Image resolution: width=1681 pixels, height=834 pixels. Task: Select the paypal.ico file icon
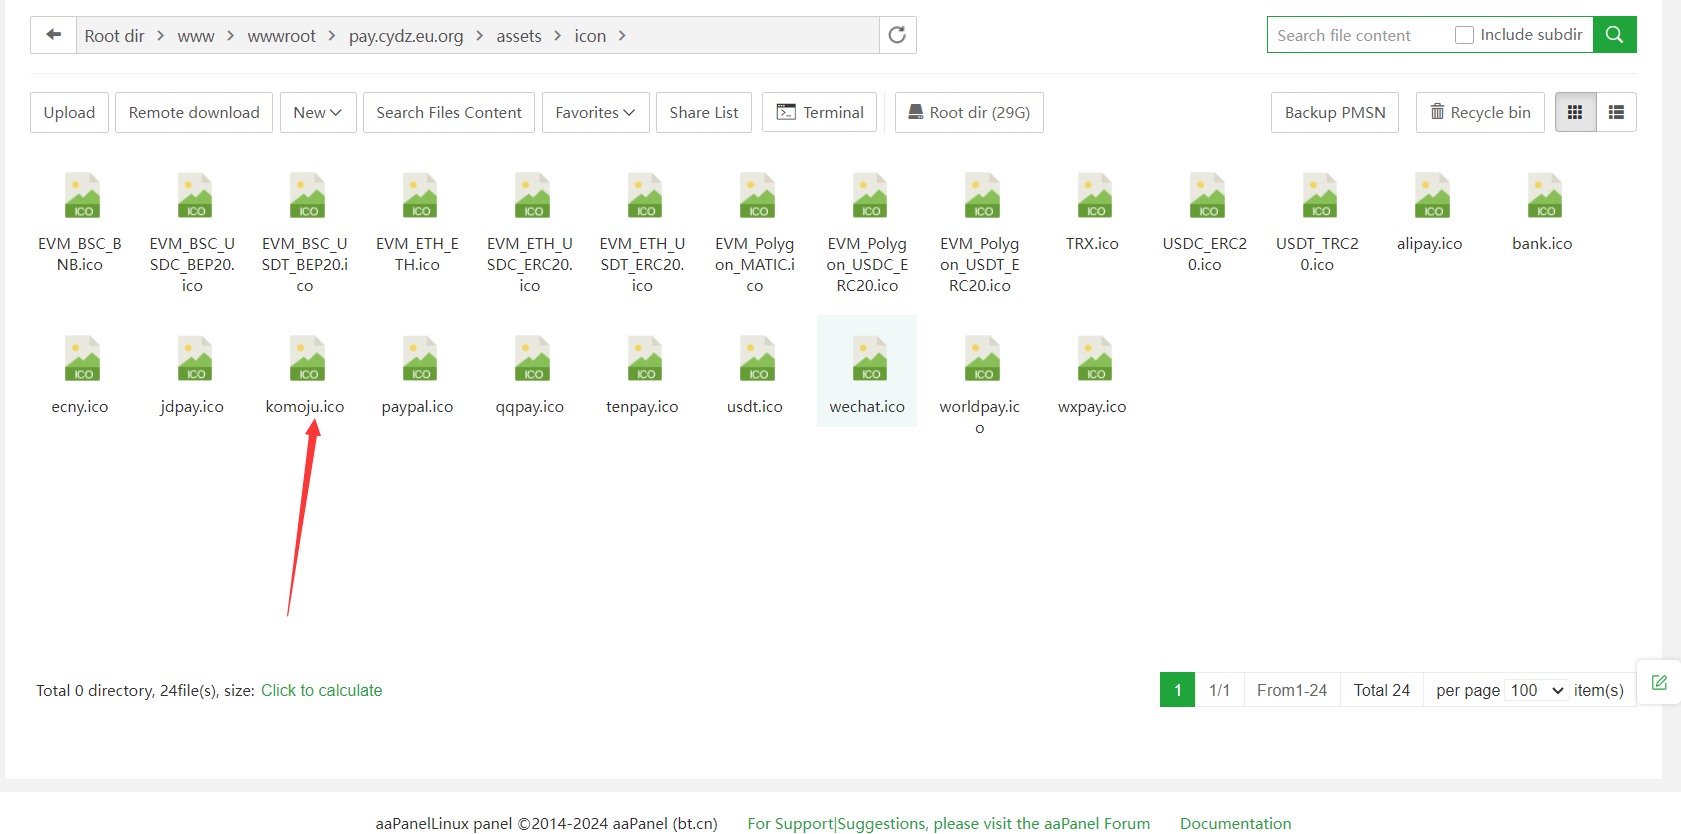tap(419, 359)
